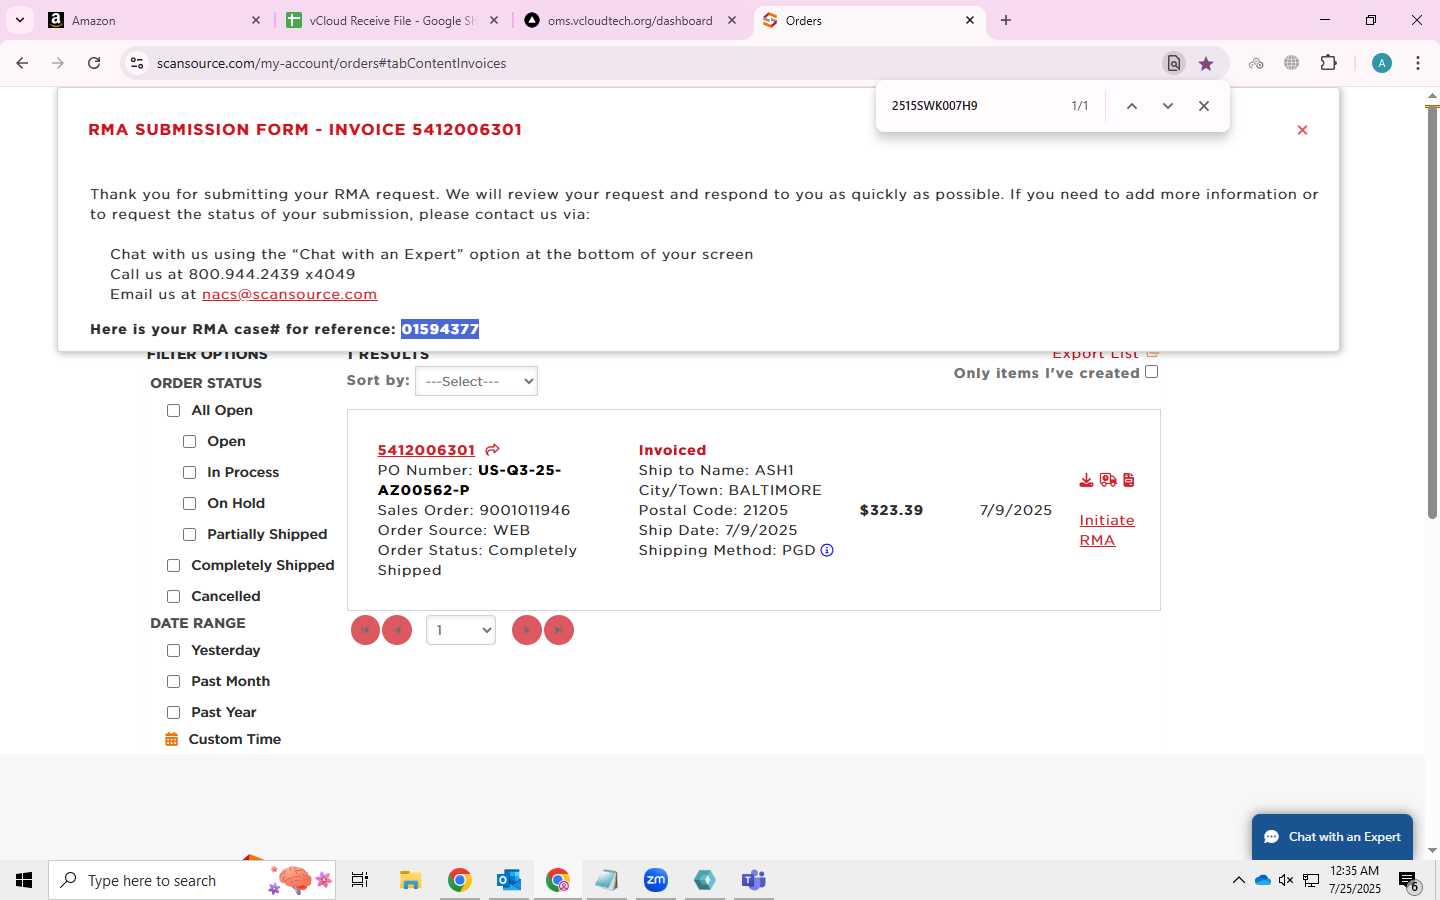Check the Past Month date range
This screenshot has height=900, width=1440.
[x=174, y=681]
